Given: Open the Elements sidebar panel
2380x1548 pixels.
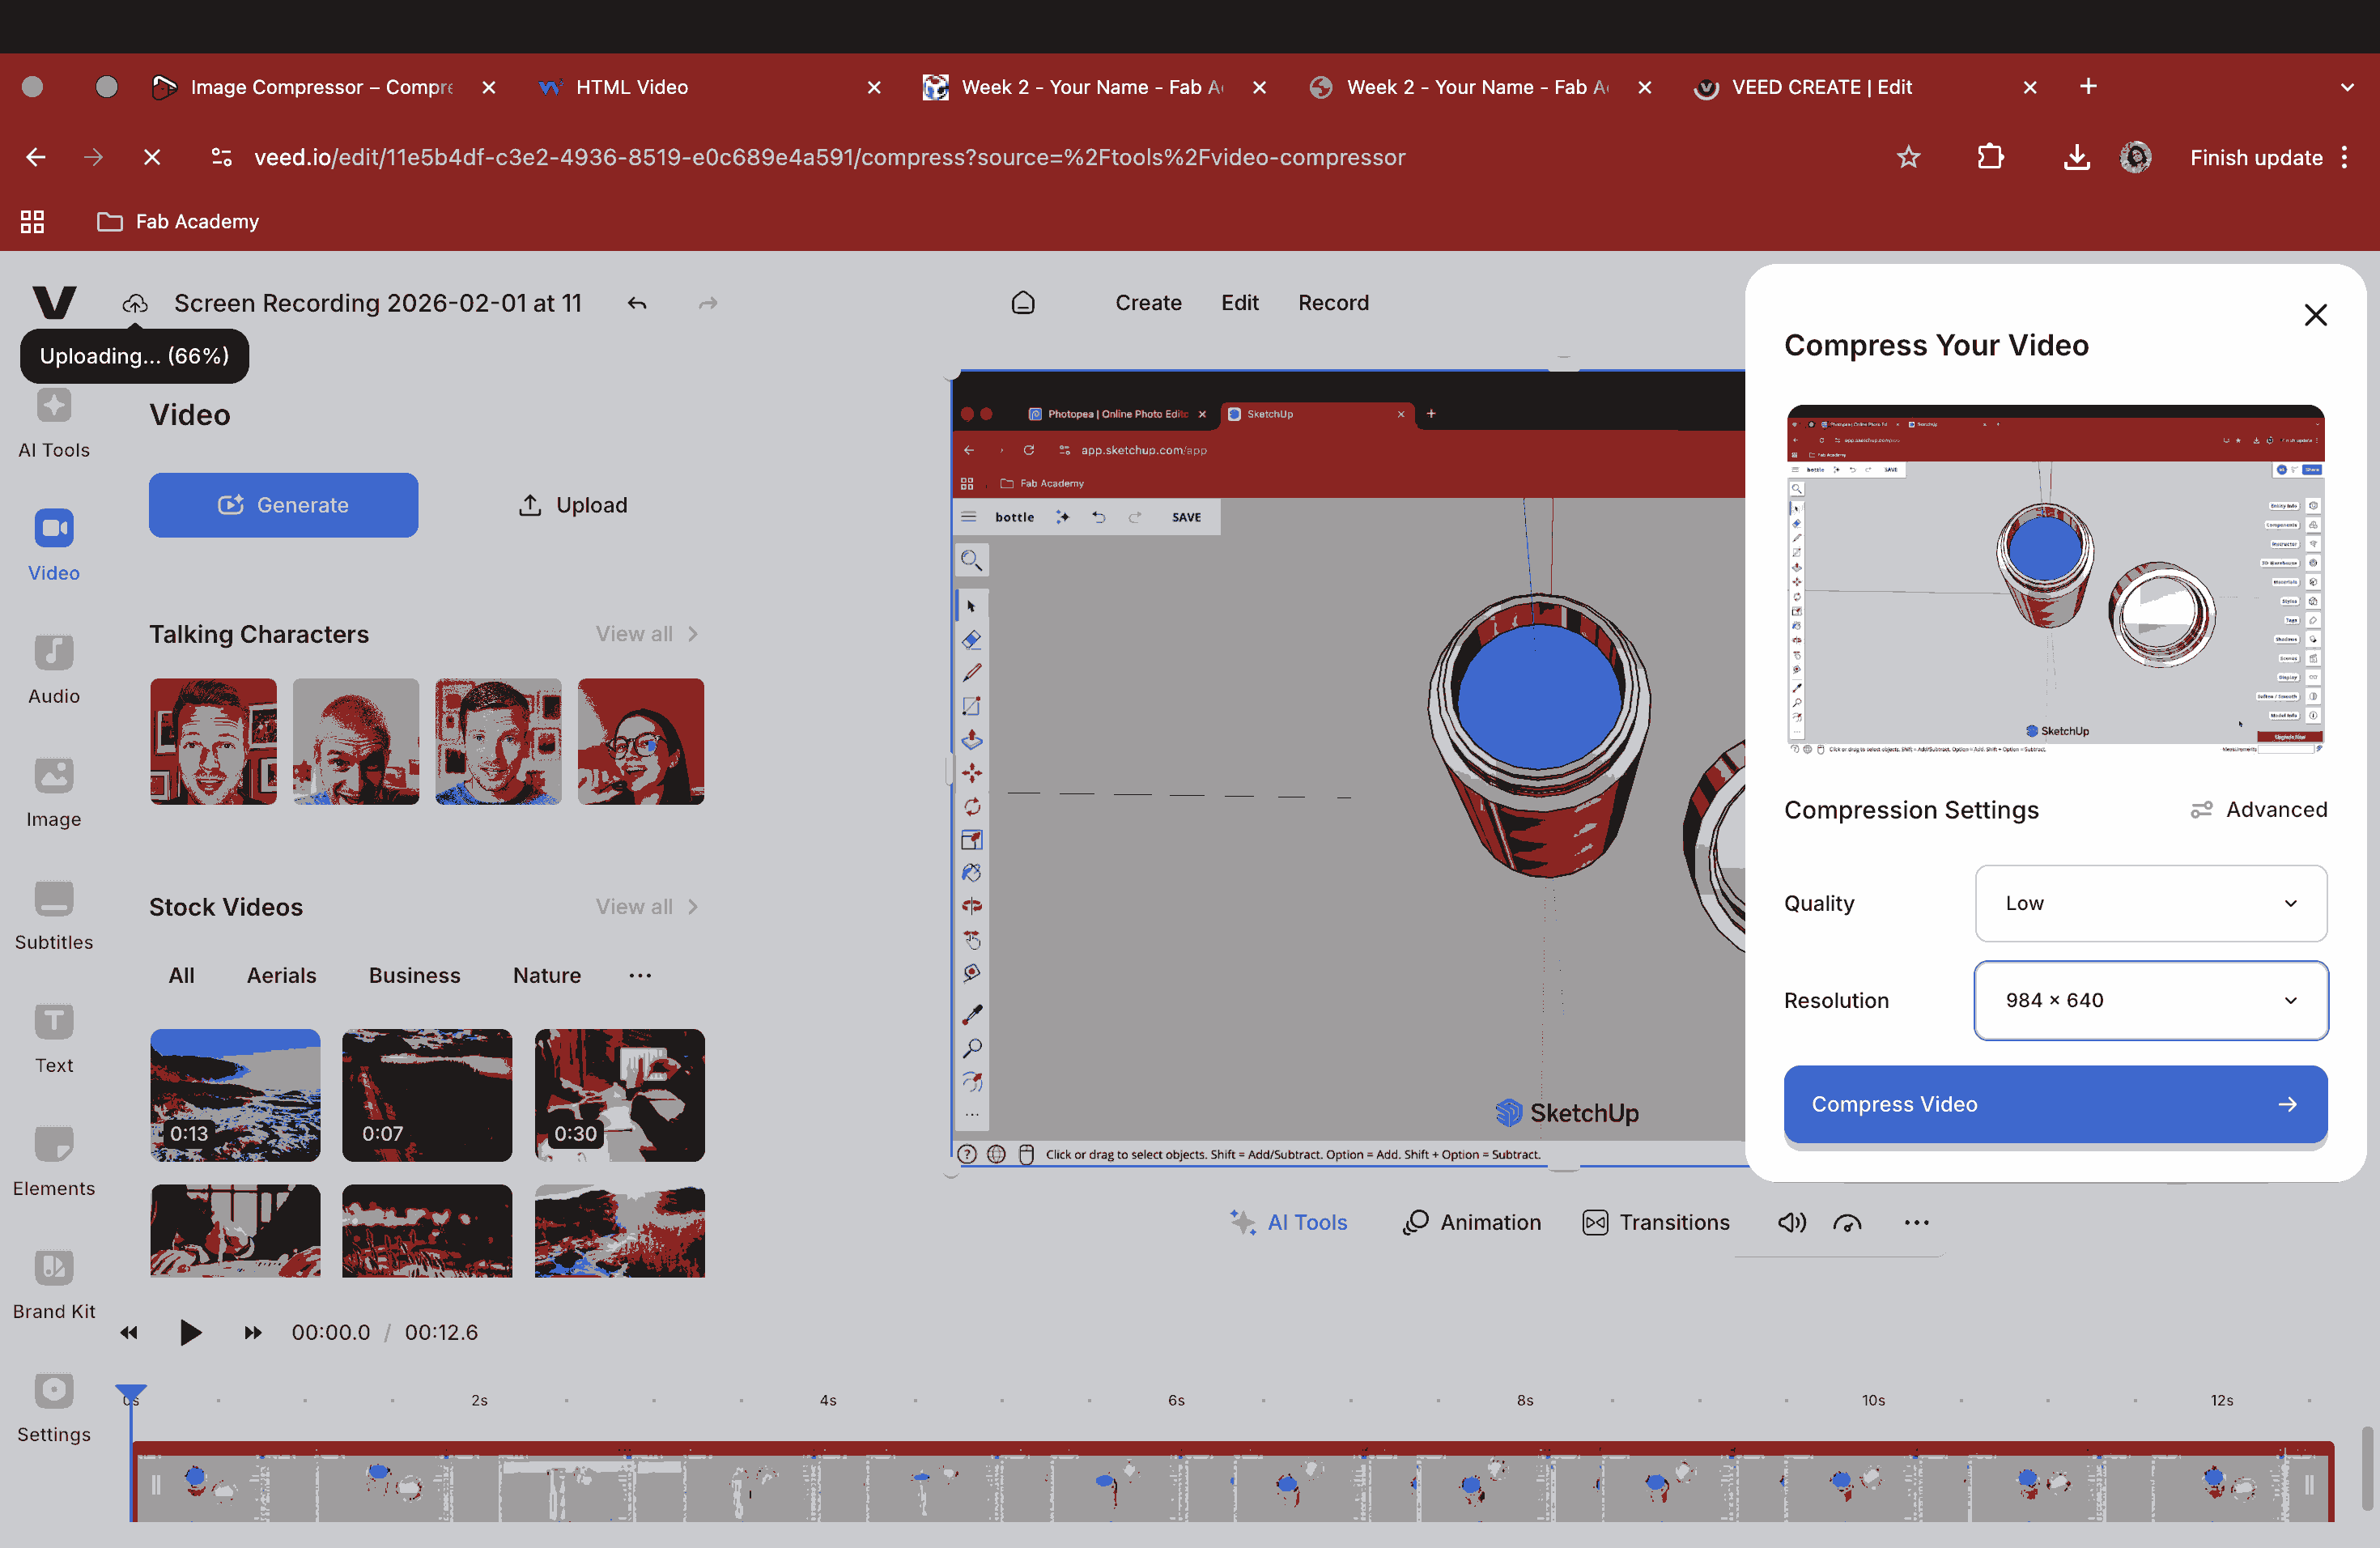Looking at the screenshot, I should point(54,1161).
